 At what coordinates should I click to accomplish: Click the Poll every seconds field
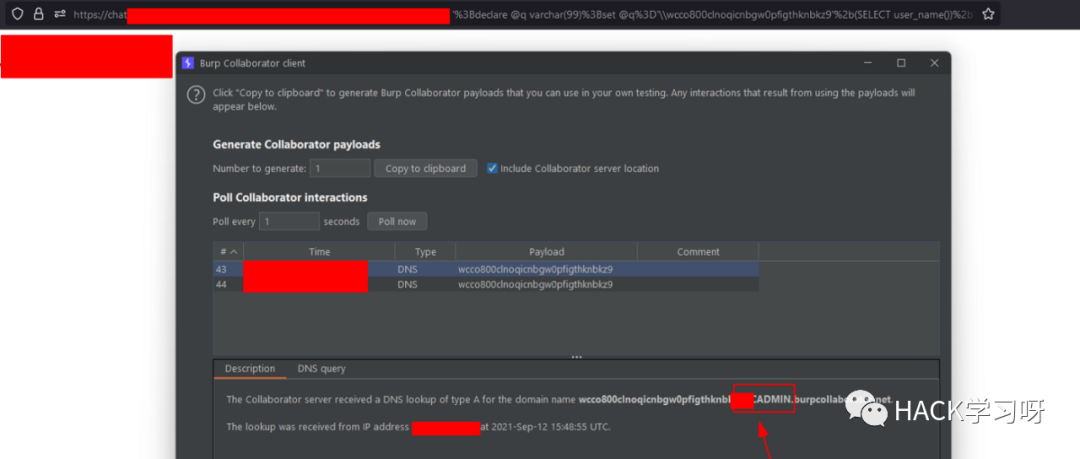pyautogui.click(x=289, y=221)
